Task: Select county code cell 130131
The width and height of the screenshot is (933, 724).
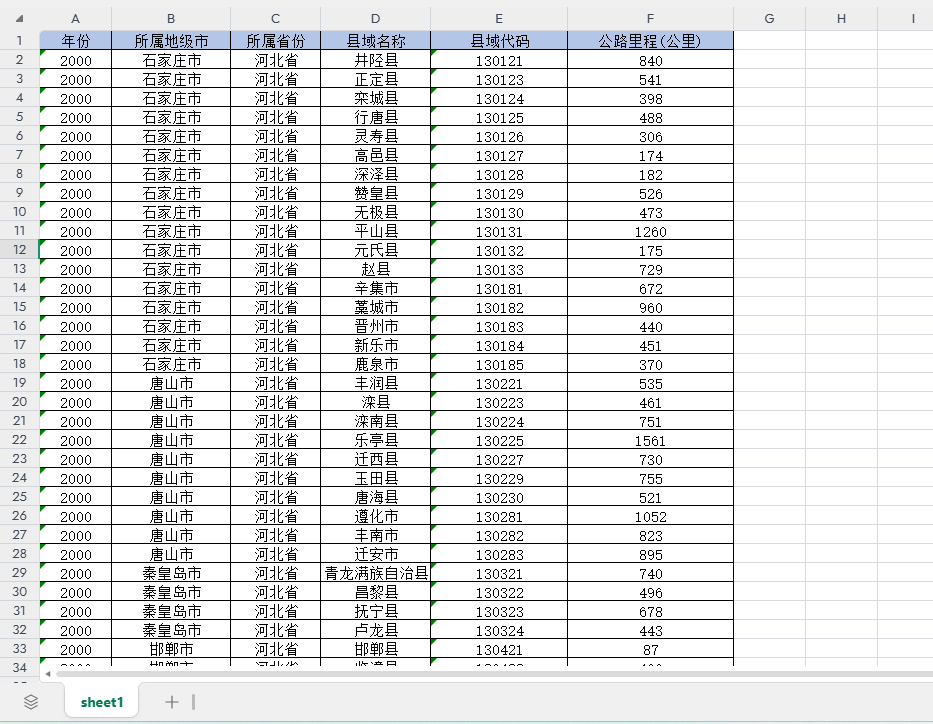Action: click(x=499, y=231)
